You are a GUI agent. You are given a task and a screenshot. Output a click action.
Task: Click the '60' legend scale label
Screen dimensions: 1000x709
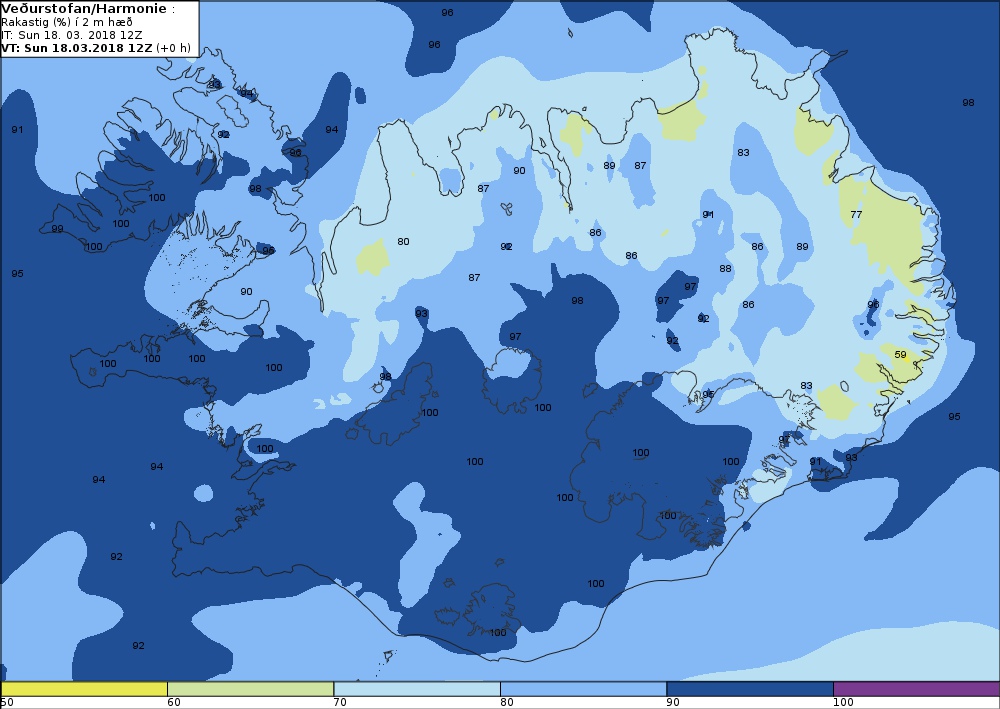point(173,703)
